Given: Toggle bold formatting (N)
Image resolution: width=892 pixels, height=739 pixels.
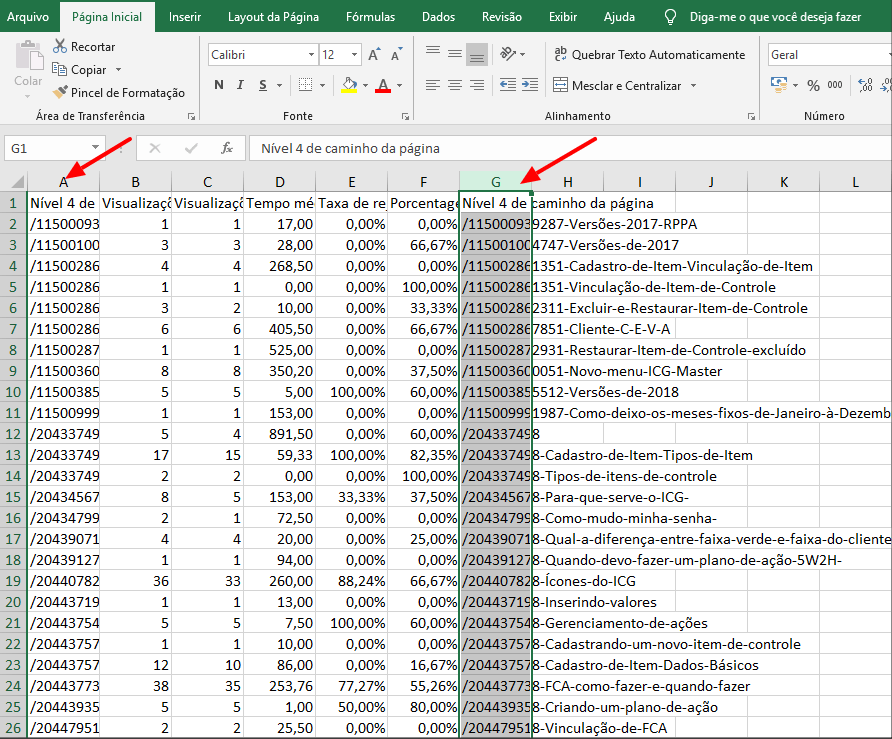Looking at the screenshot, I should (x=219, y=85).
